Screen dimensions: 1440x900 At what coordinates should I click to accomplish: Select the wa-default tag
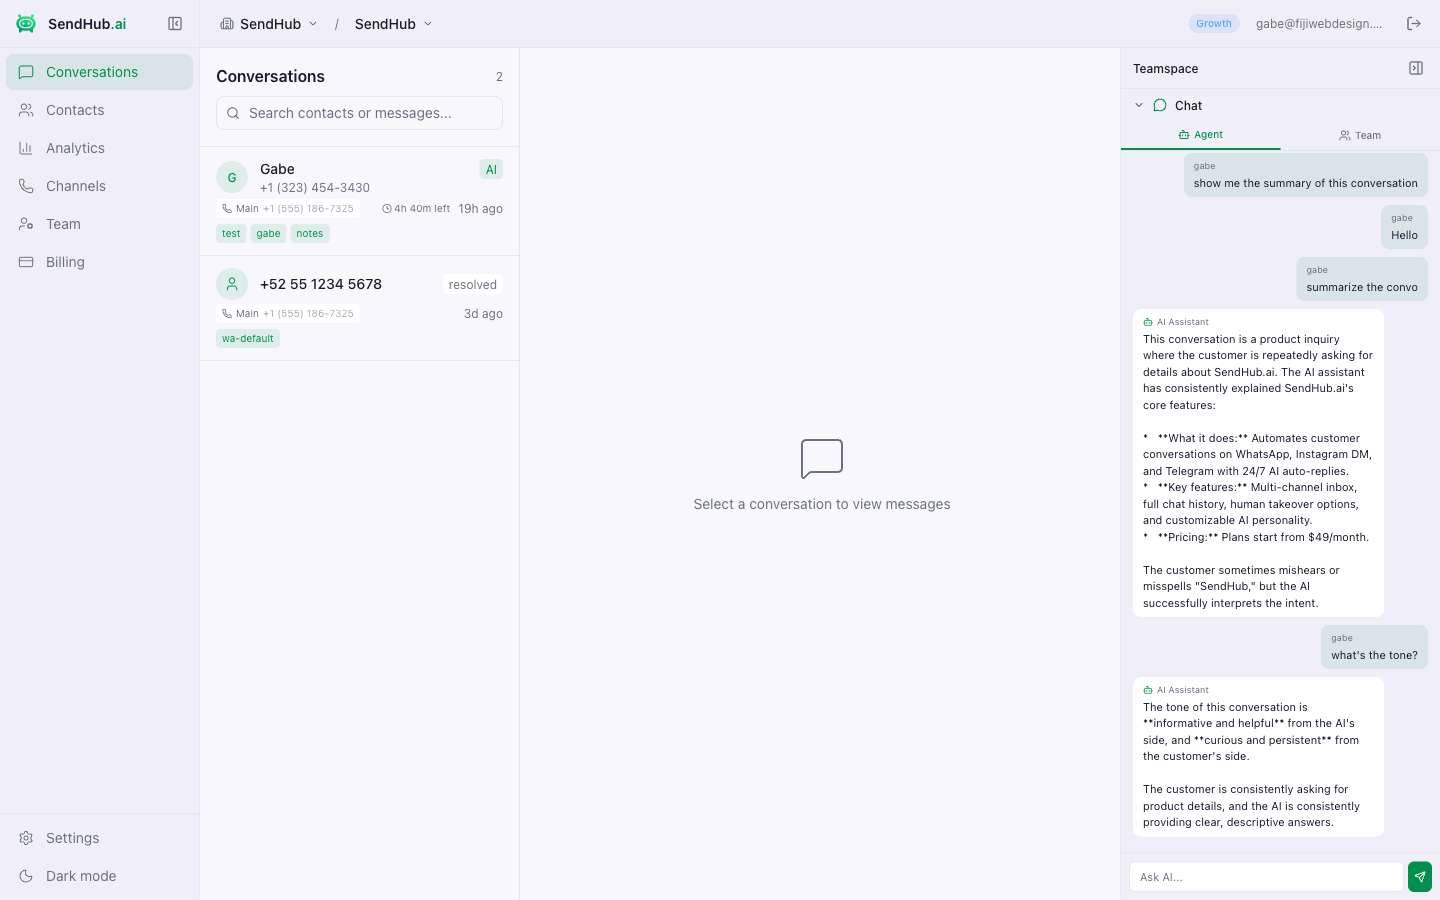point(248,338)
